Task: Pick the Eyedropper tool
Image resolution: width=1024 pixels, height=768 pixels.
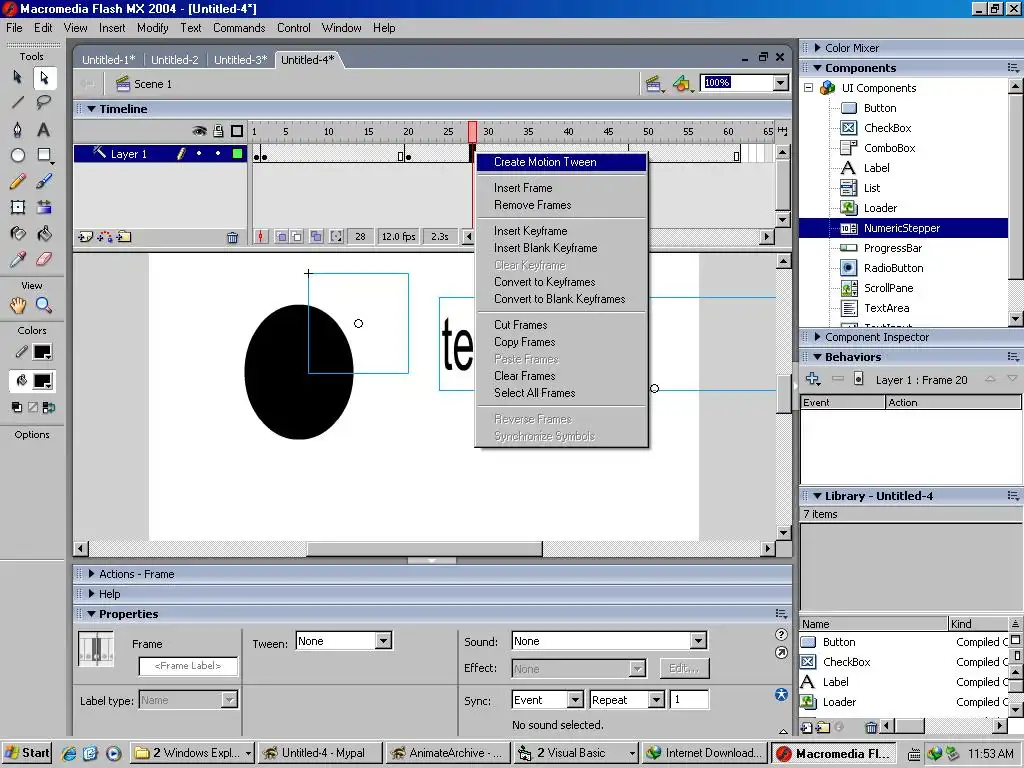Action: click(x=18, y=259)
